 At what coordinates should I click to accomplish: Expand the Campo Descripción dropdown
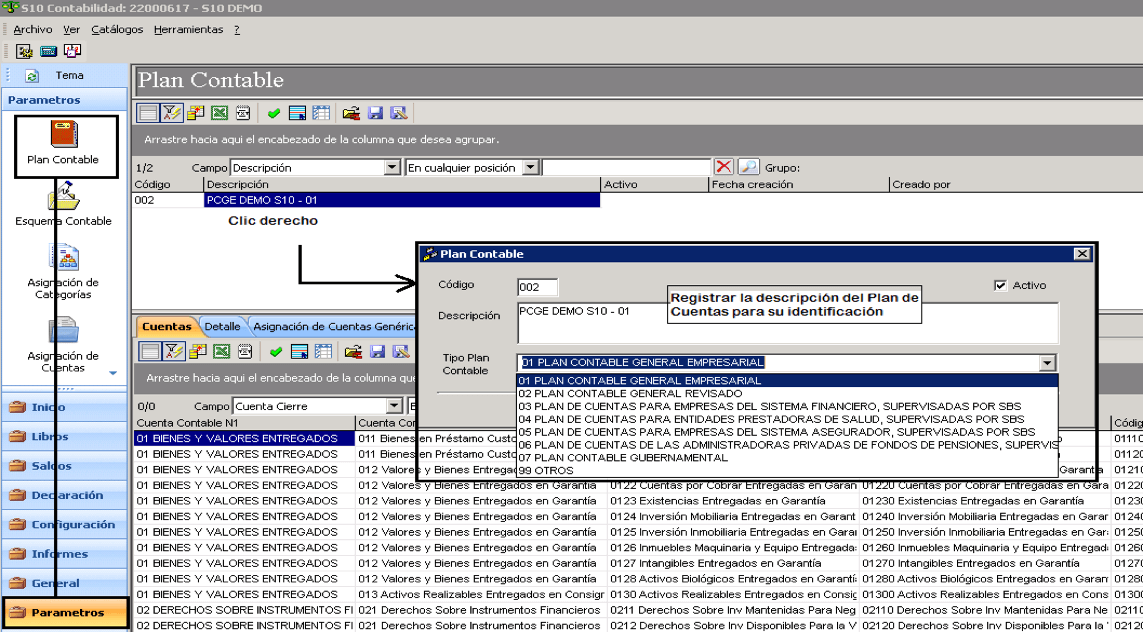click(392, 168)
